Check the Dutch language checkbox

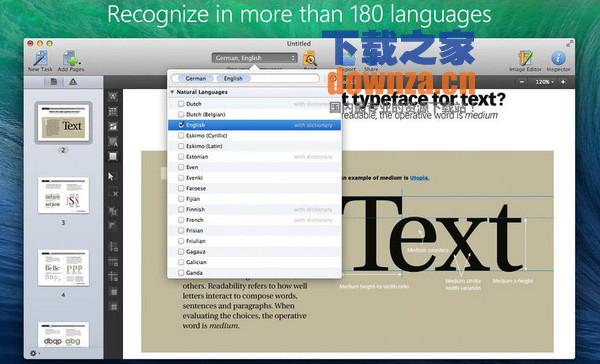coord(181,104)
